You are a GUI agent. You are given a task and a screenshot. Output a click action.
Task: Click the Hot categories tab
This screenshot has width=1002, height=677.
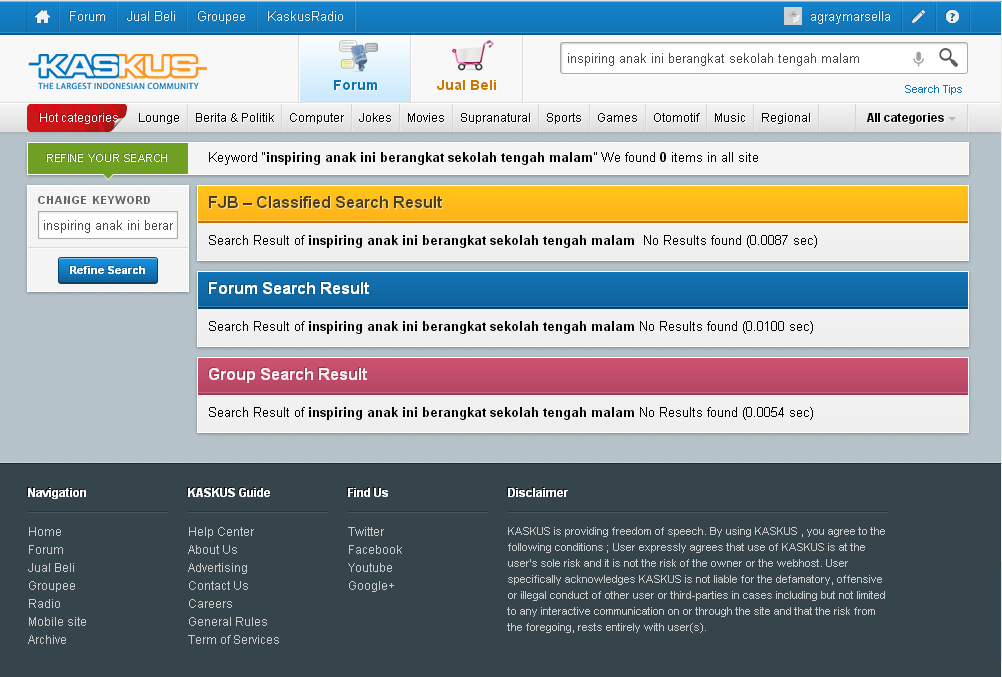[78, 118]
